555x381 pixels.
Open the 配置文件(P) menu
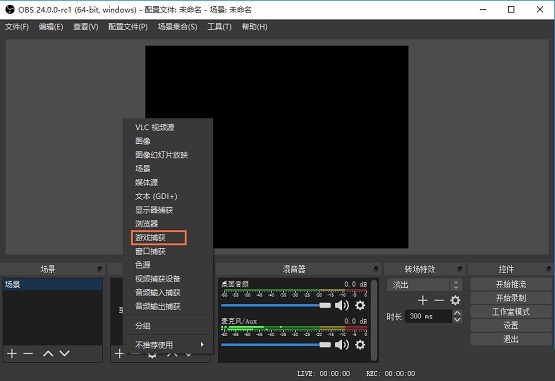[128, 27]
